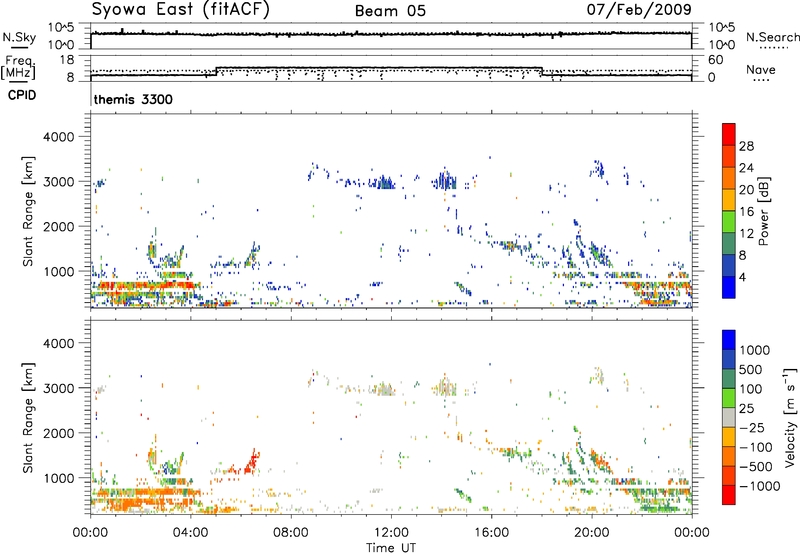Click the blue bottom of Power colorbar
The image size is (800, 554).
(x=729, y=287)
